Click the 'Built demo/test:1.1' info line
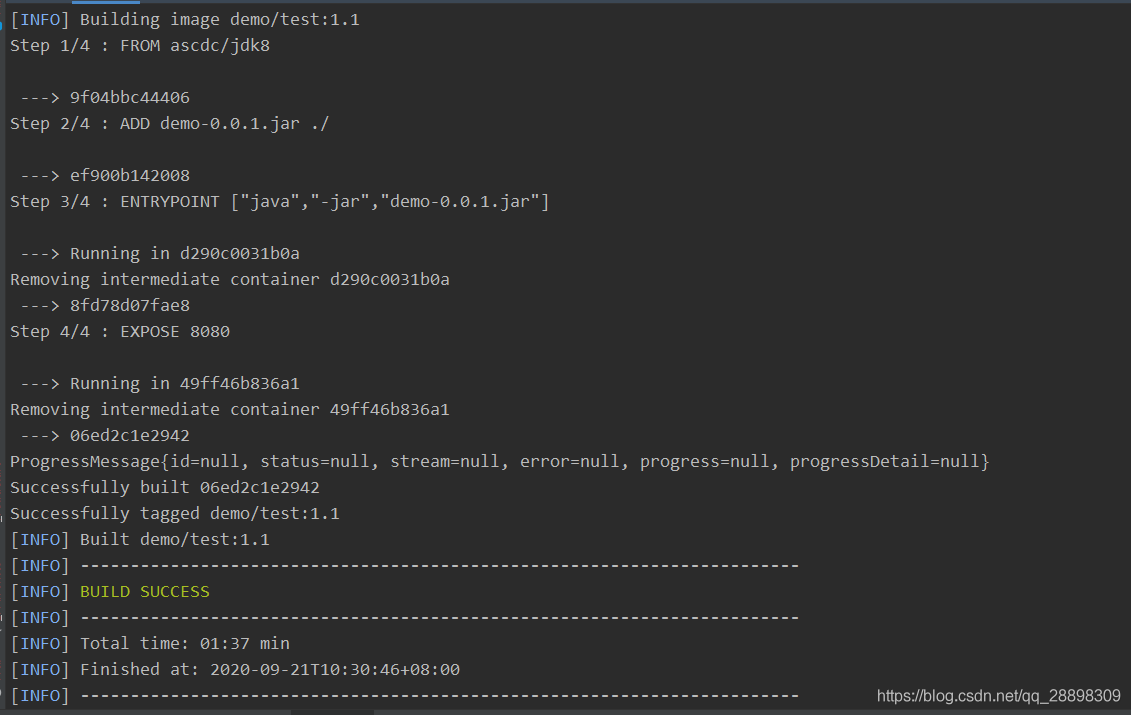This screenshot has height=715, width=1131. tap(140, 540)
